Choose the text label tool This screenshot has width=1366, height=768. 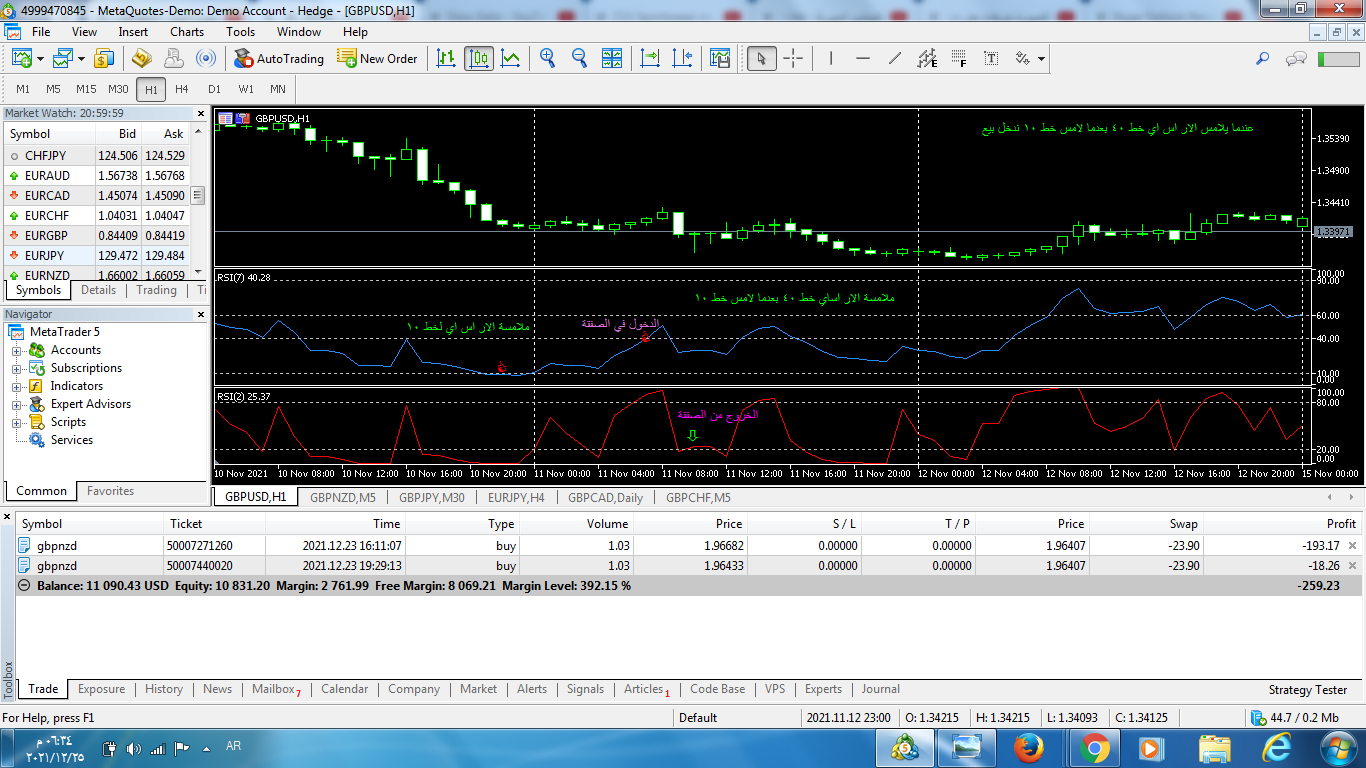click(991, 58)
